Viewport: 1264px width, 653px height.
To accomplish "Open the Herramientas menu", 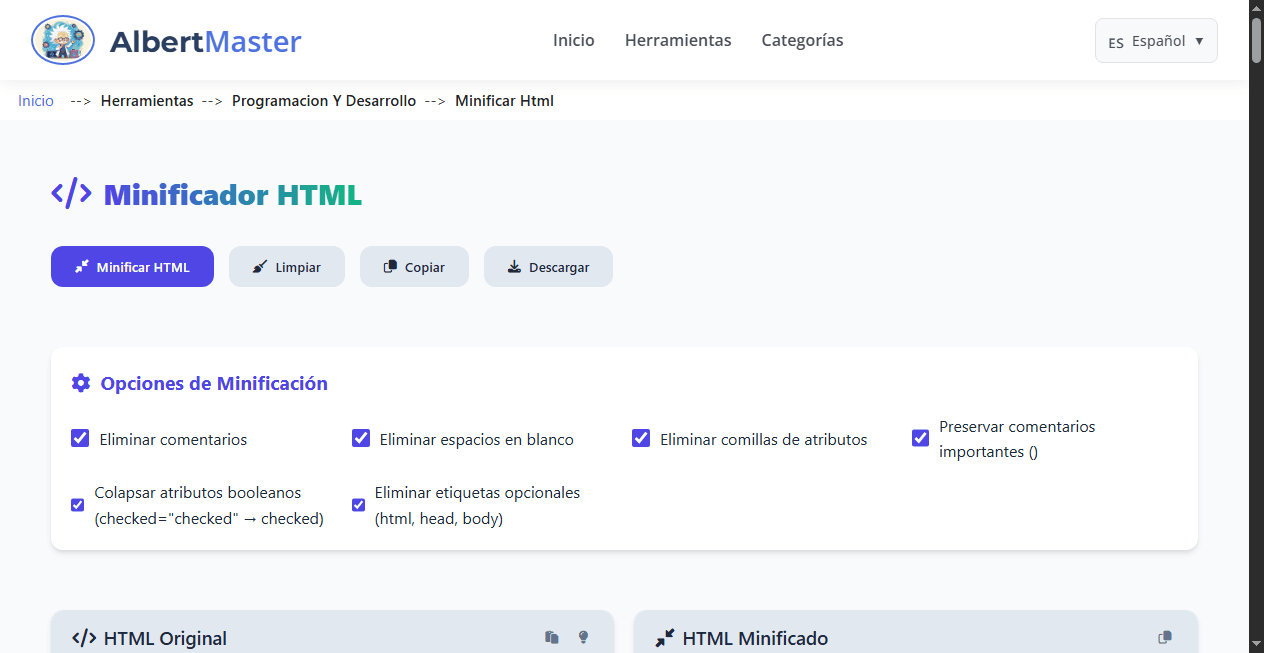I will tap(678, 40).
